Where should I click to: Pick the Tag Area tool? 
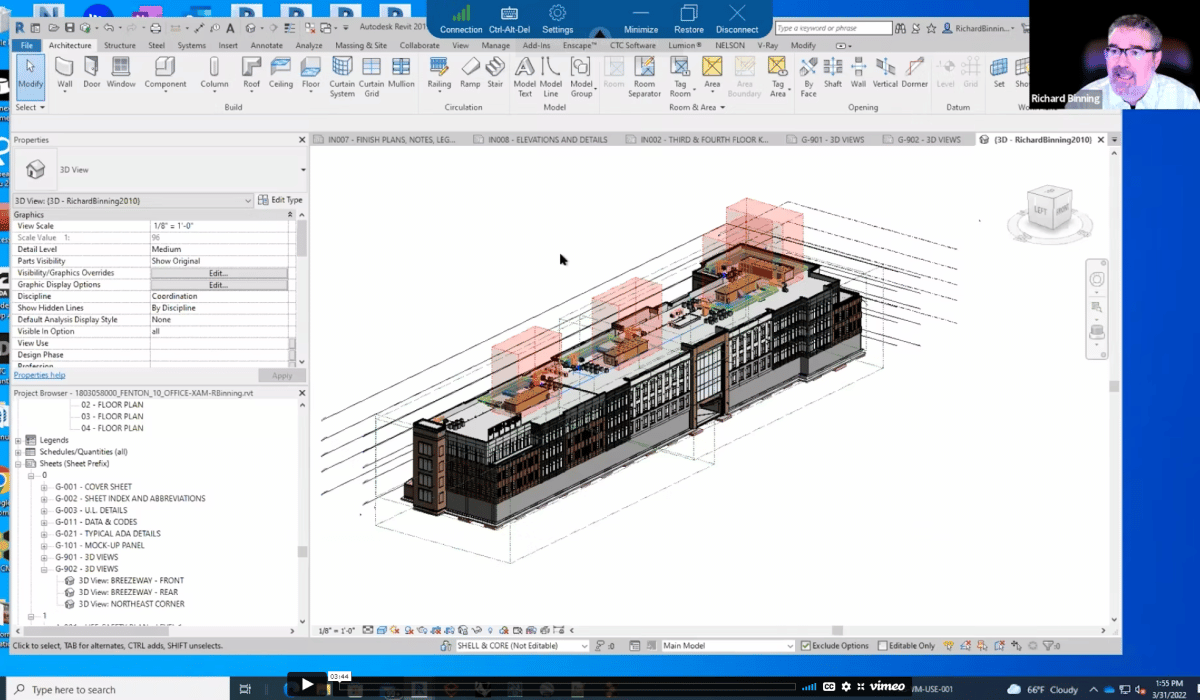pyautogui.click(x=778, y=76)
